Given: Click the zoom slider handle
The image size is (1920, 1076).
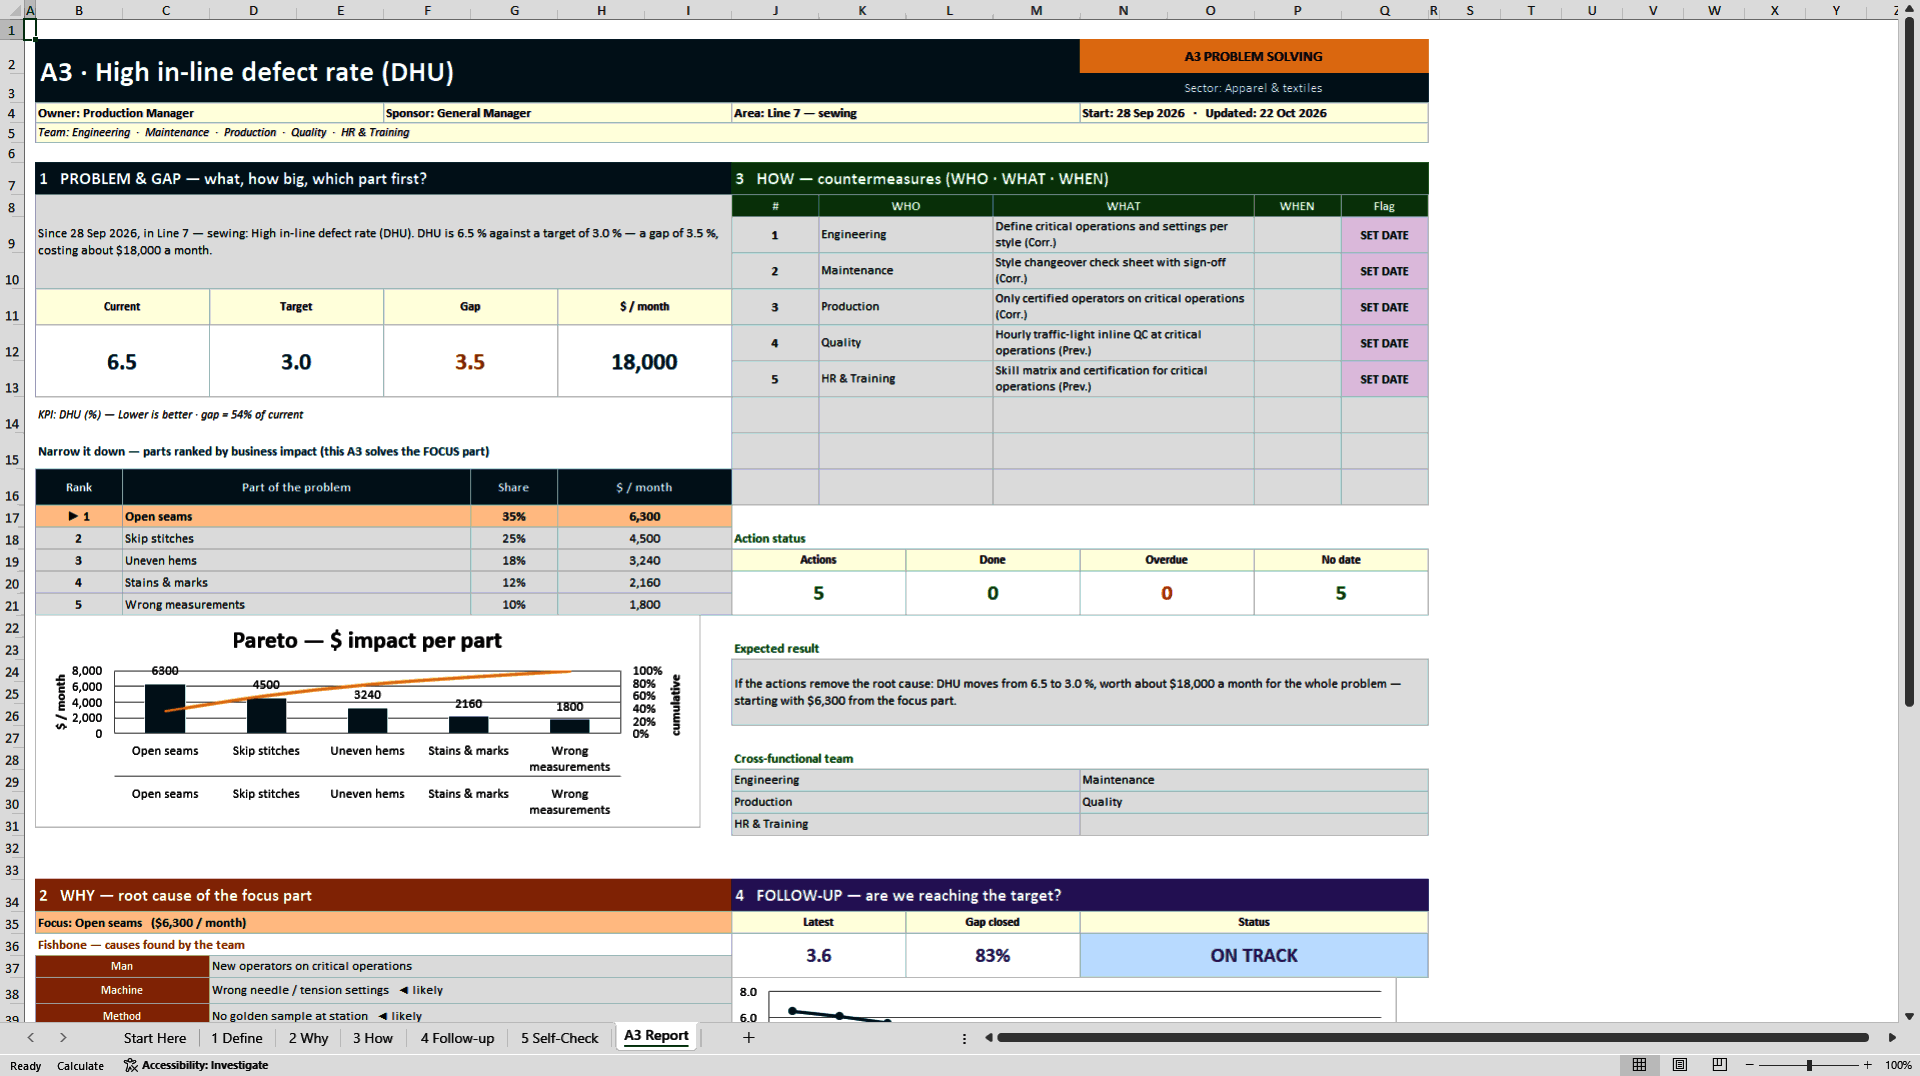Looking at the screenshot, I should click(1809, 1065).
